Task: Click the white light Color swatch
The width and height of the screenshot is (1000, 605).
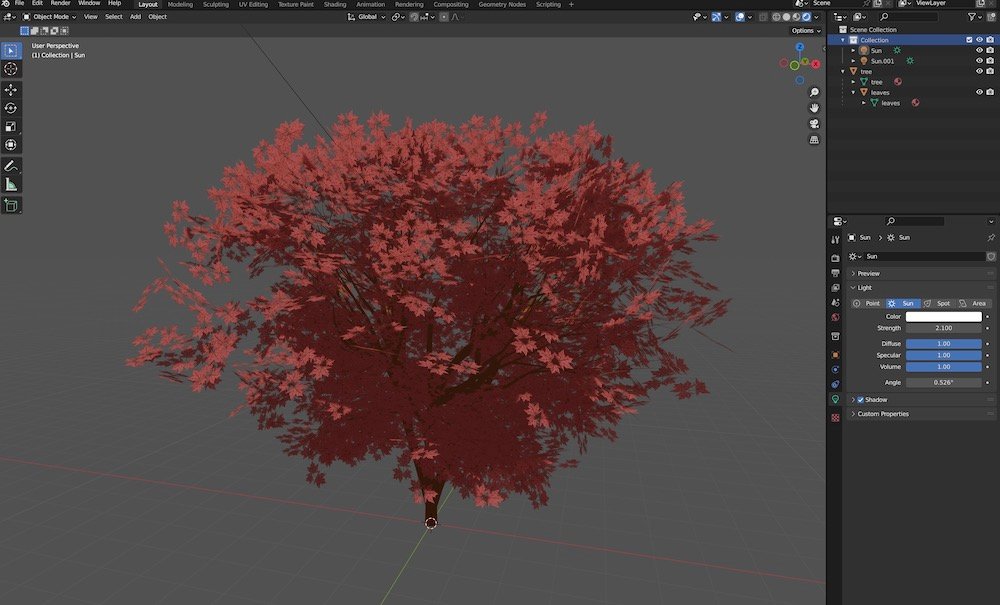Action: [x=943, y=317]
